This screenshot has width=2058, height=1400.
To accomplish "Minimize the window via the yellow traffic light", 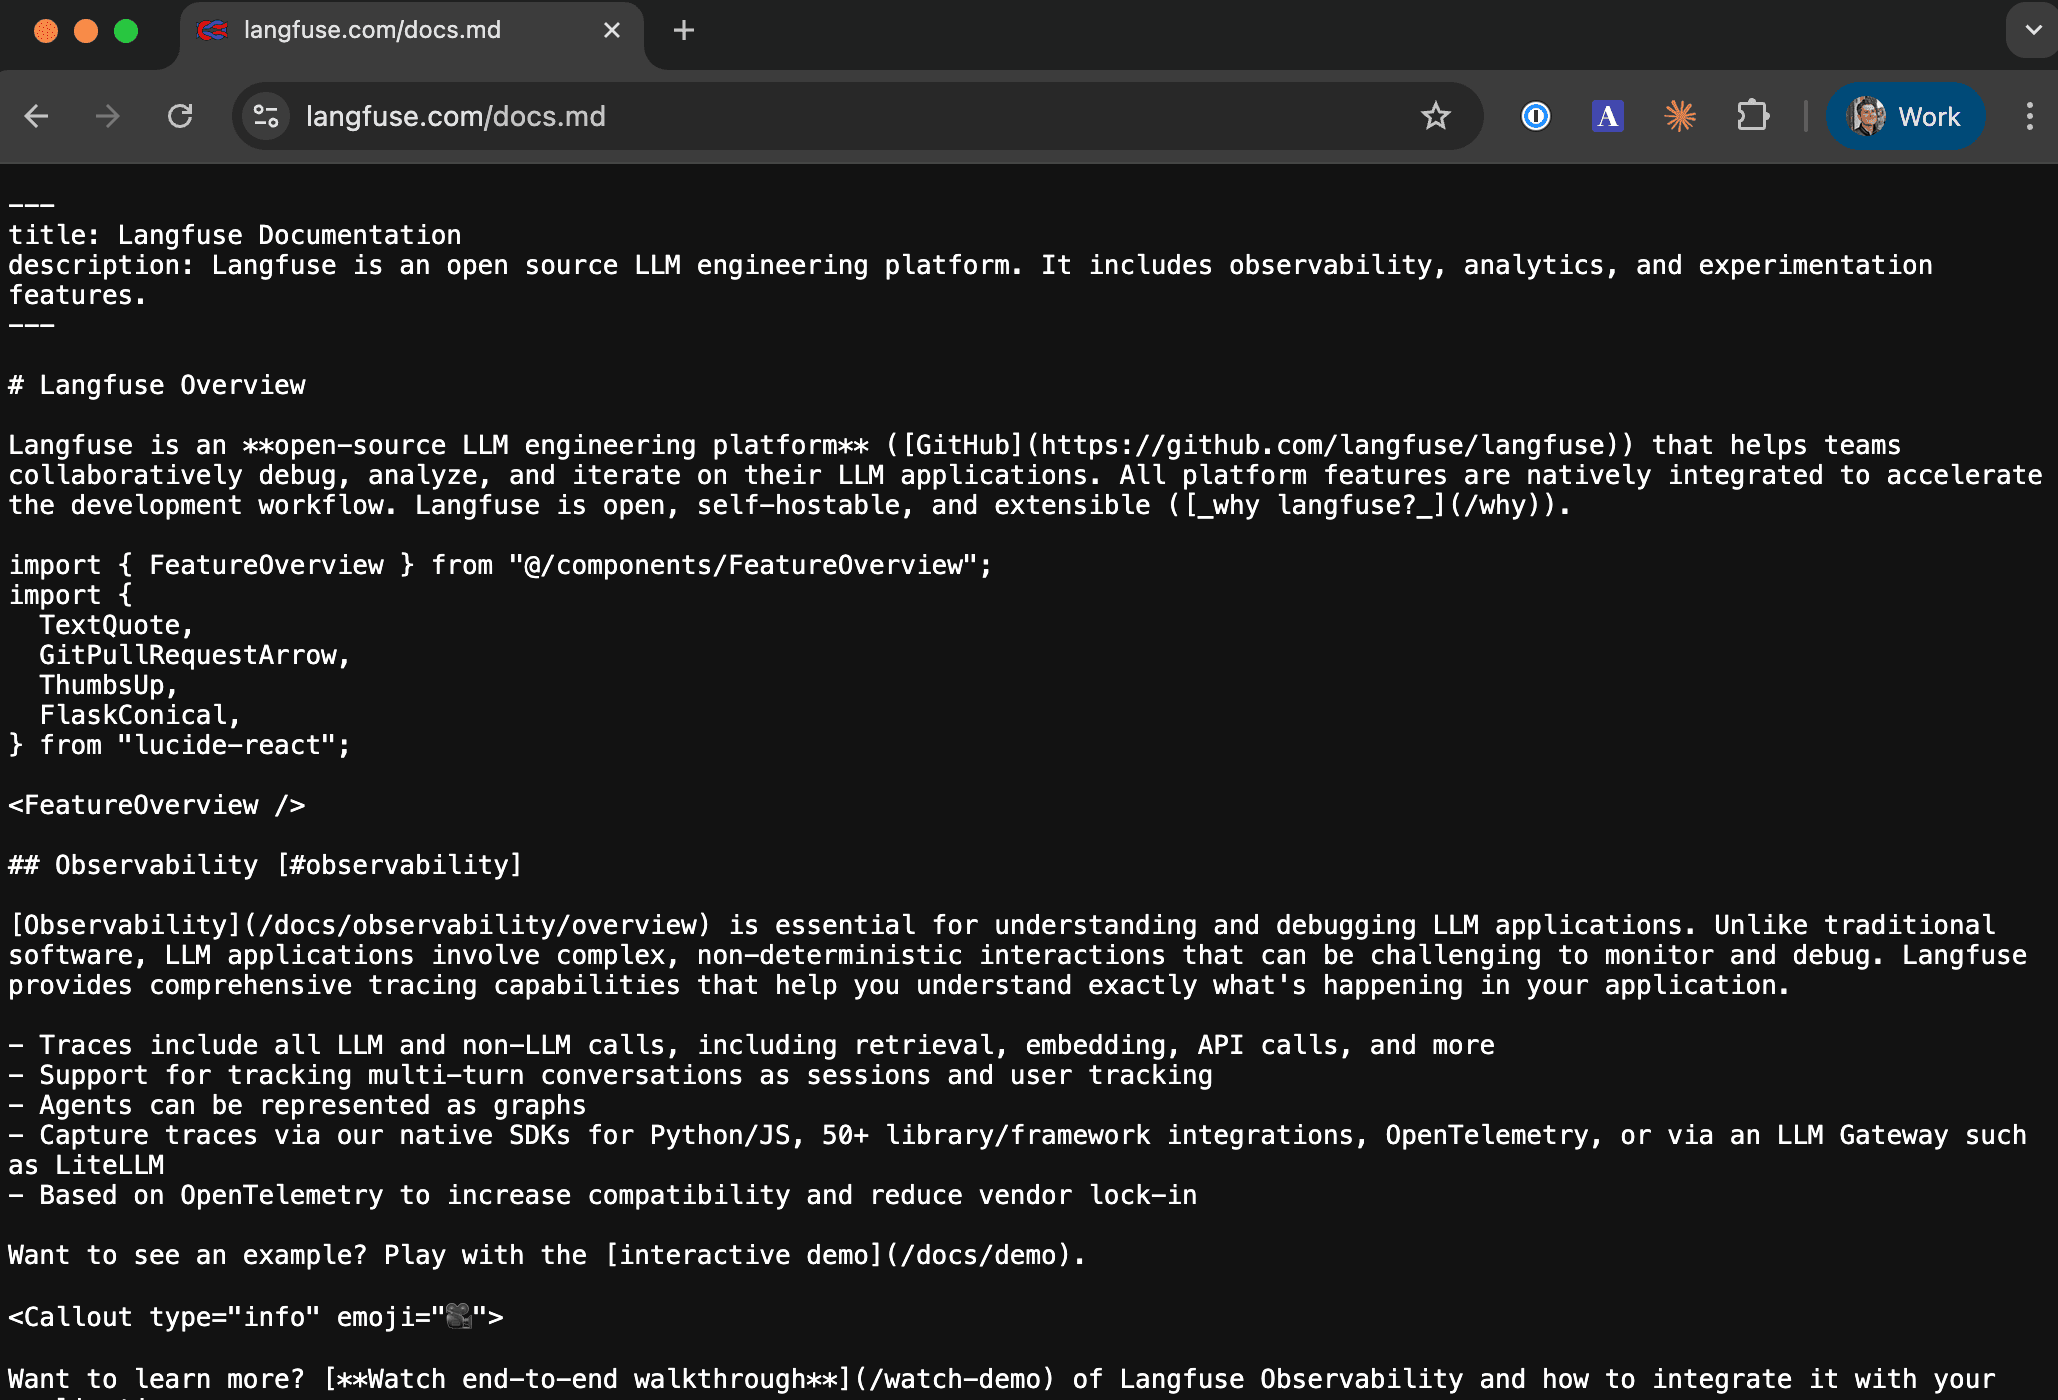I will [84, 31].
